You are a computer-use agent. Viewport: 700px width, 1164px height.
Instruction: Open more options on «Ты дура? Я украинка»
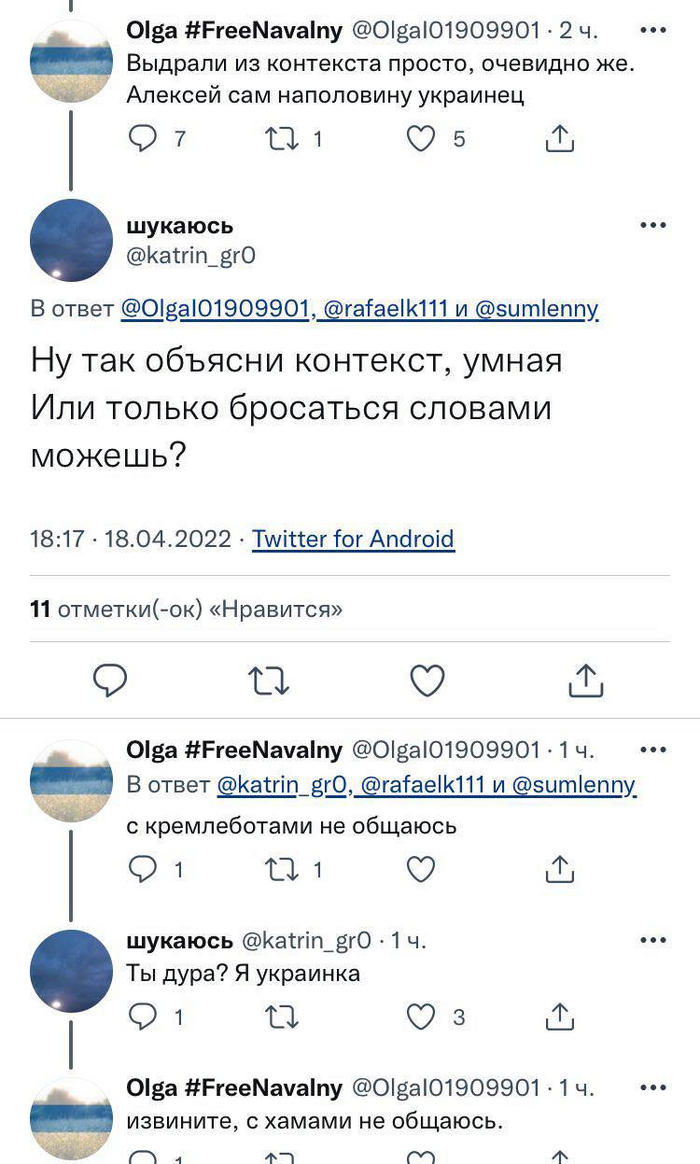point(653,939)
